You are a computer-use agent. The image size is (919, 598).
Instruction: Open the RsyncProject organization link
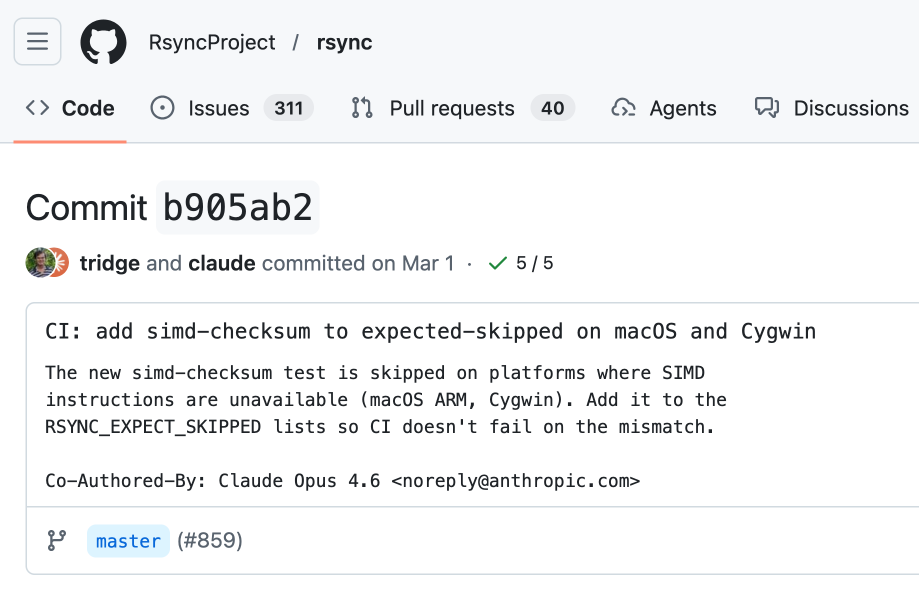(x=212, y=43)
